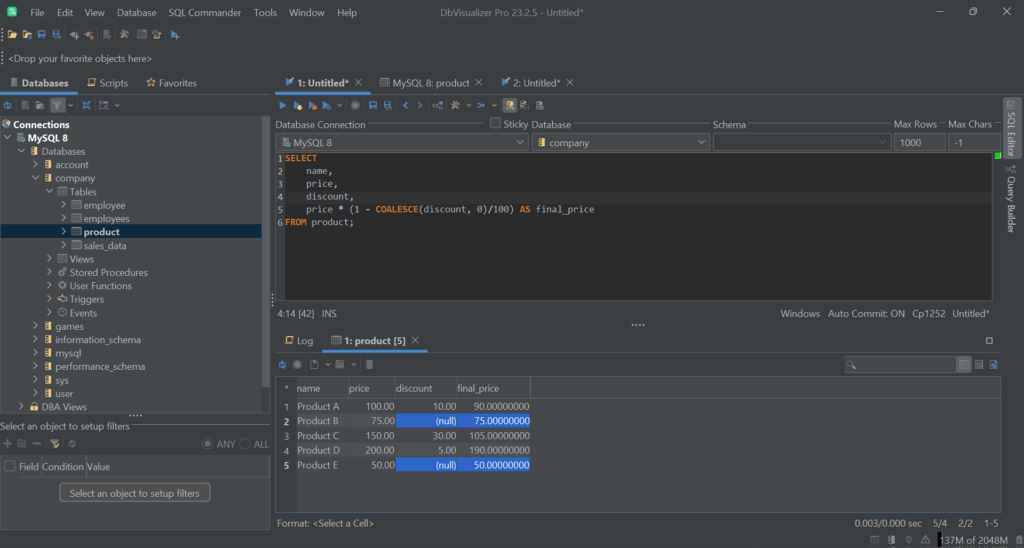
Task: Expand the employee table node
Action: pos(64,205)
